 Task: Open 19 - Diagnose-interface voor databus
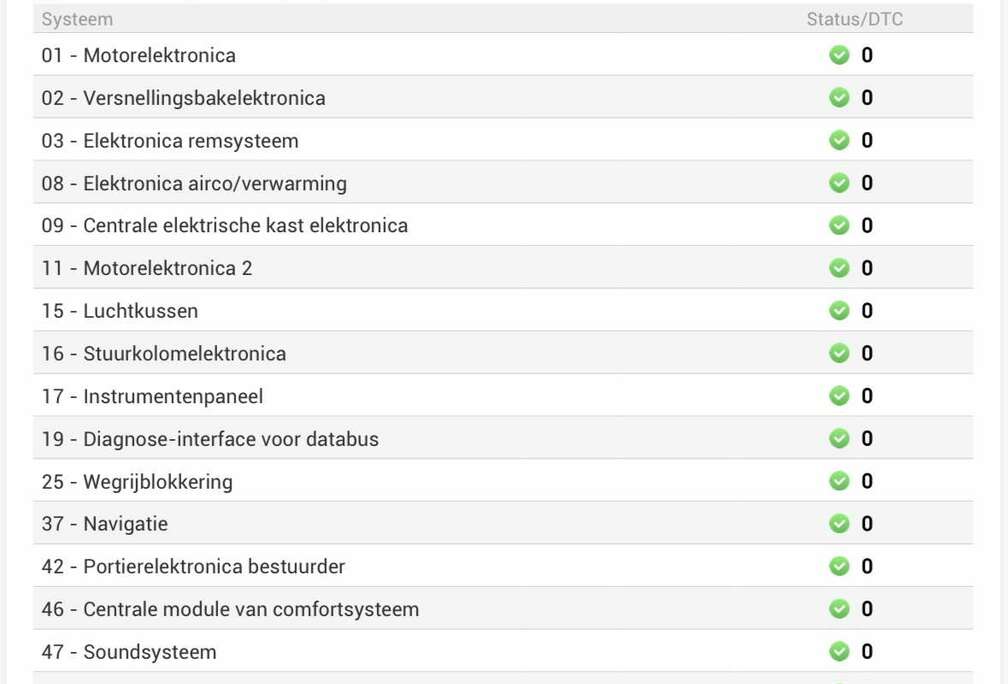click(x=210, y=439)
